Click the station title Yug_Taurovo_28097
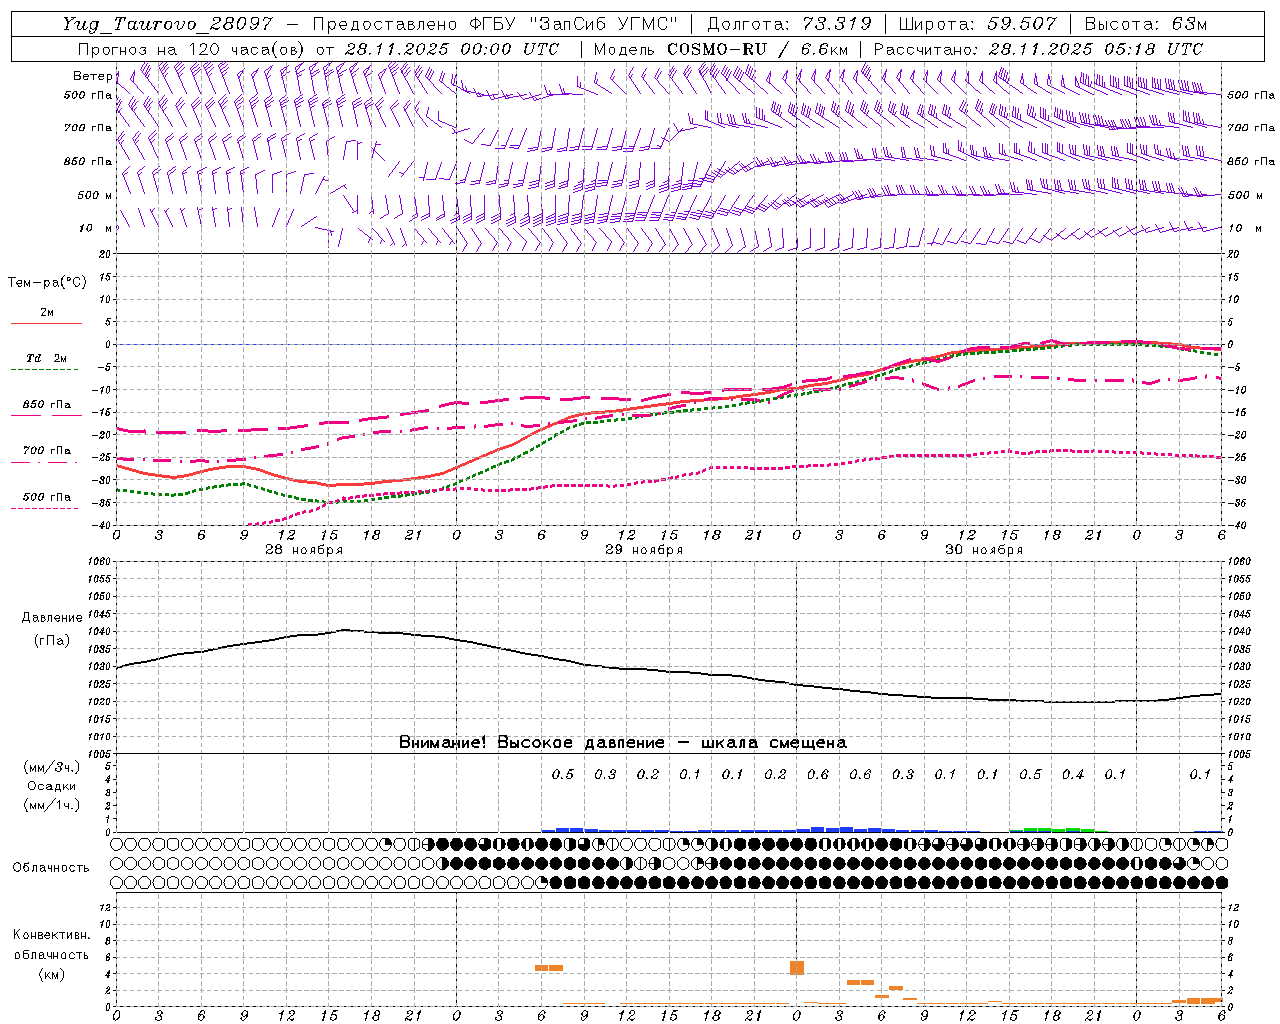 coord(170,24)
